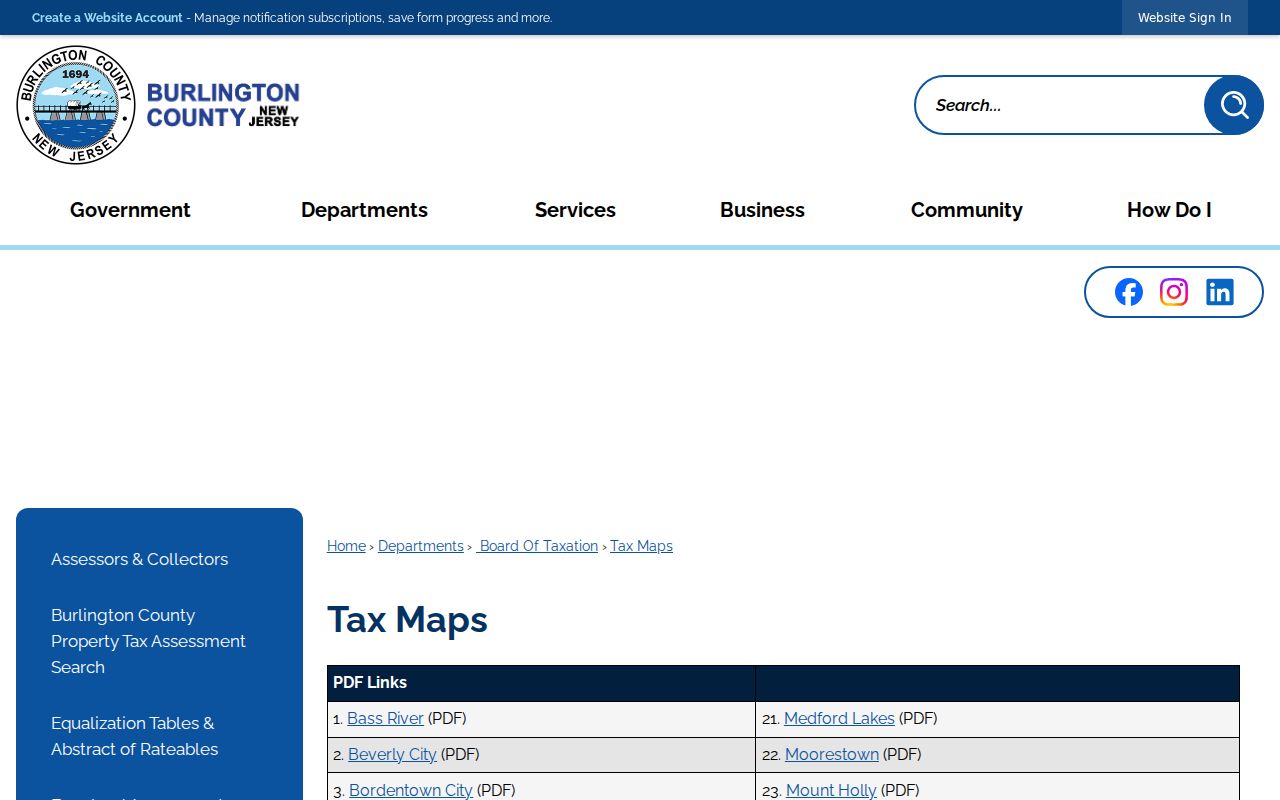
Task: Open the Facebook page icon
Action: pos(1129,292)
